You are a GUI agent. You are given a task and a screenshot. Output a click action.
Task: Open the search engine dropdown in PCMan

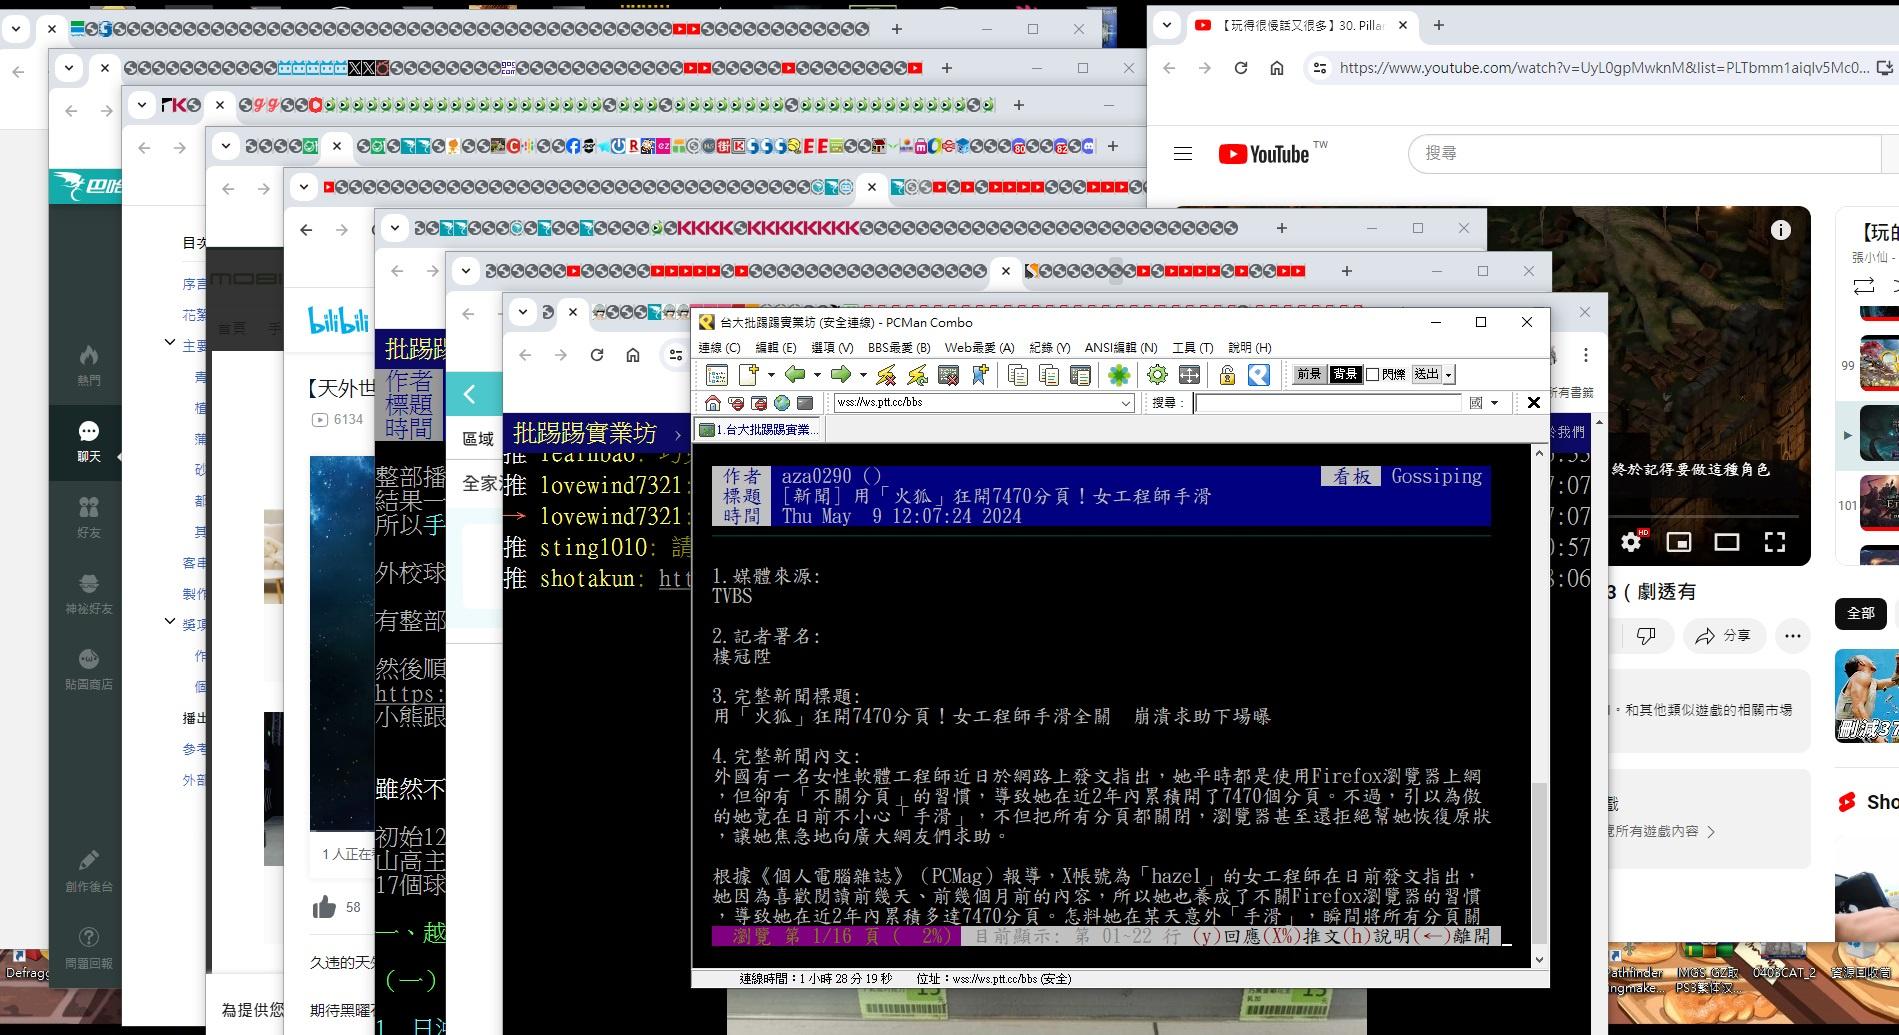pos(1495,403)
